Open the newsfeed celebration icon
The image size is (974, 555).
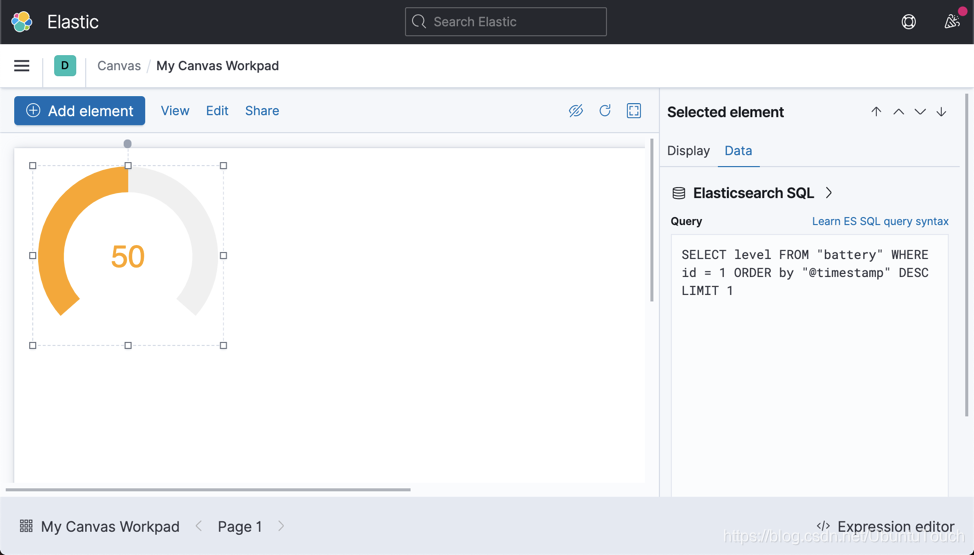tap(952, 22)
